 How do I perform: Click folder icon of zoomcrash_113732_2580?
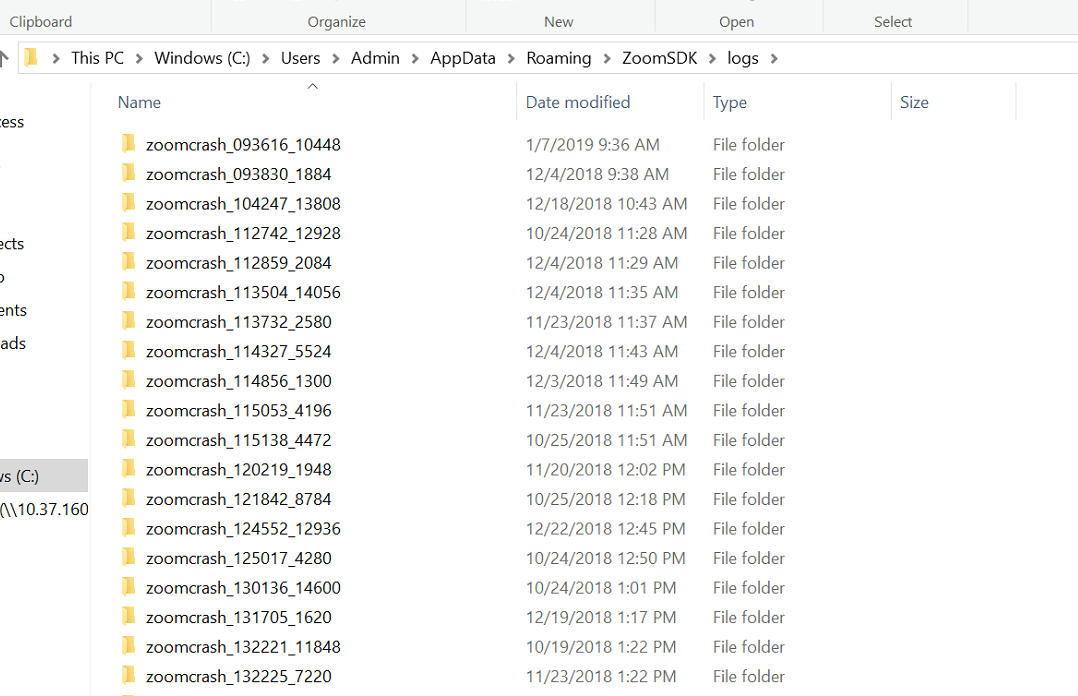click(x=129, y=321)
